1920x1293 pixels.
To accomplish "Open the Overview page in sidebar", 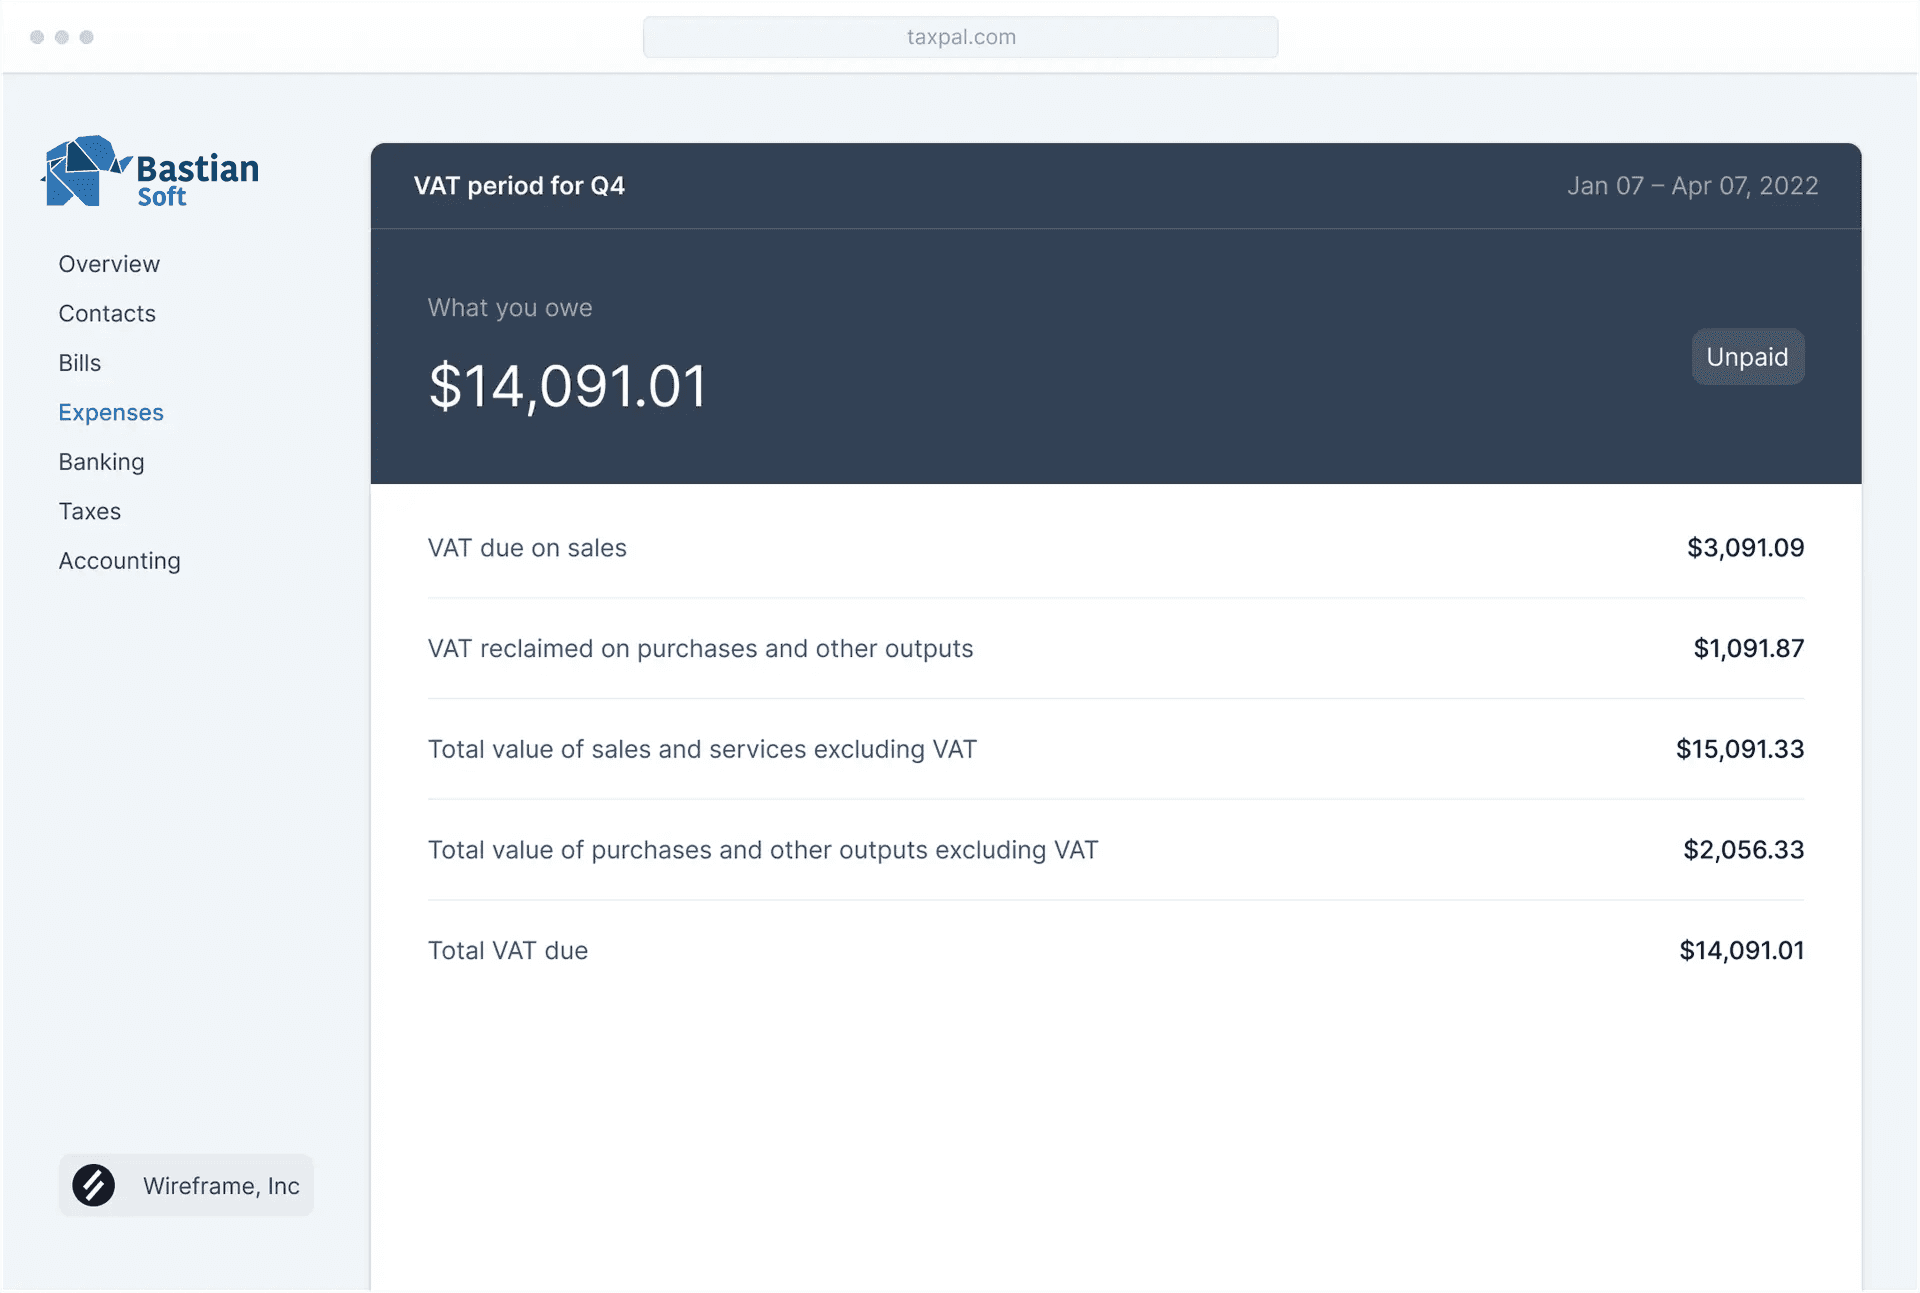I will coord(109,264).
